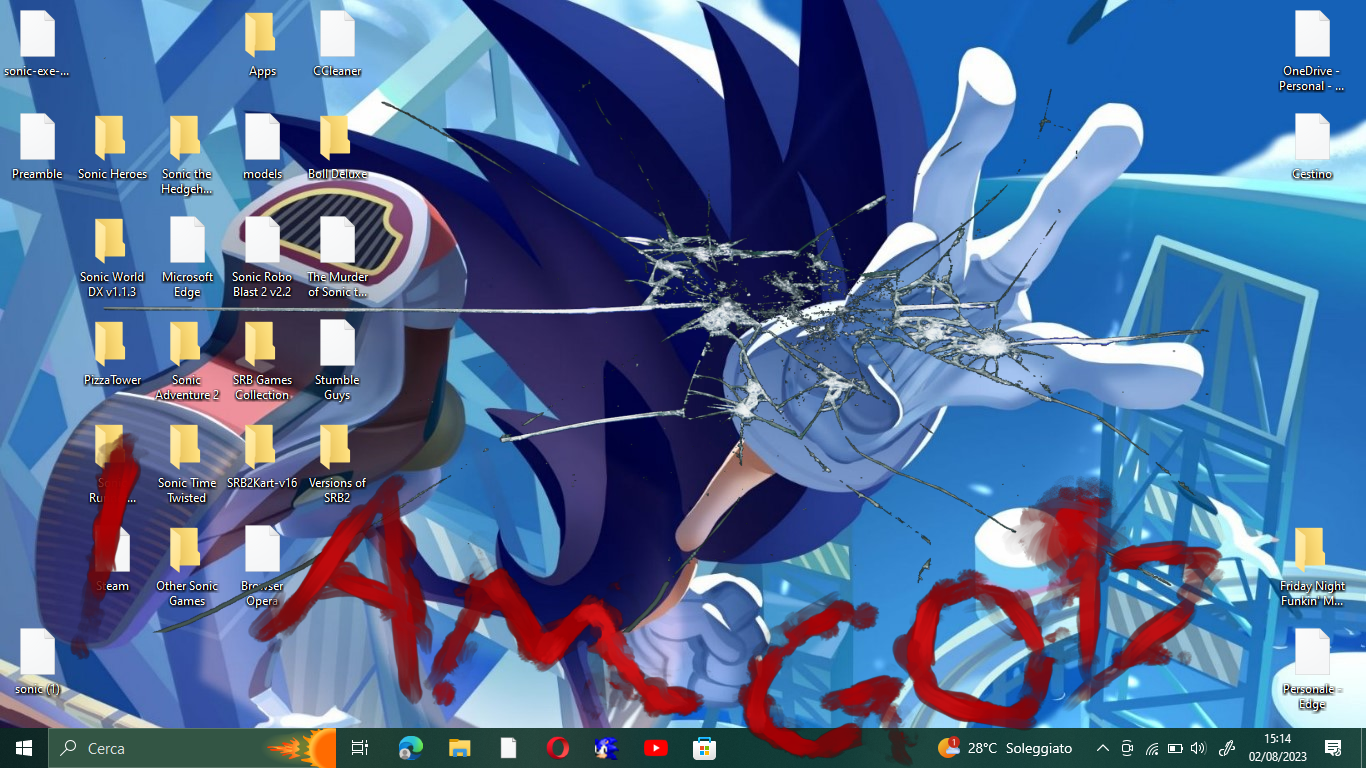The image size is (1366, 768).
Task: Open YouTube from the taskbar
Action: [655, 748]
